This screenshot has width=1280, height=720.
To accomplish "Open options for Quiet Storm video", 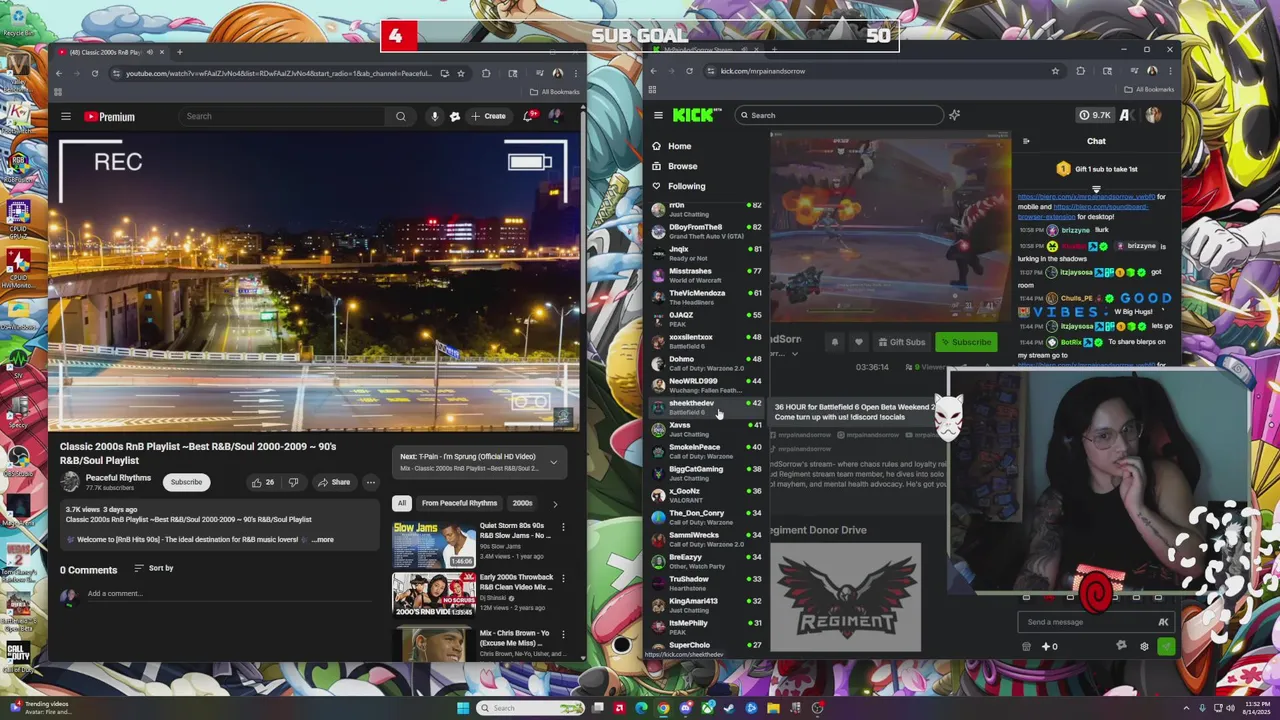I will tap(563, 527).
